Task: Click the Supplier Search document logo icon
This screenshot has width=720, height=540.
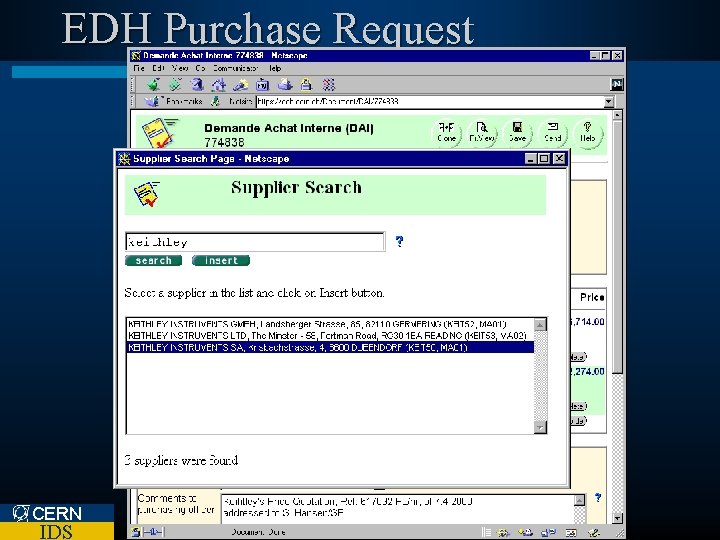Action: point(146,194)
